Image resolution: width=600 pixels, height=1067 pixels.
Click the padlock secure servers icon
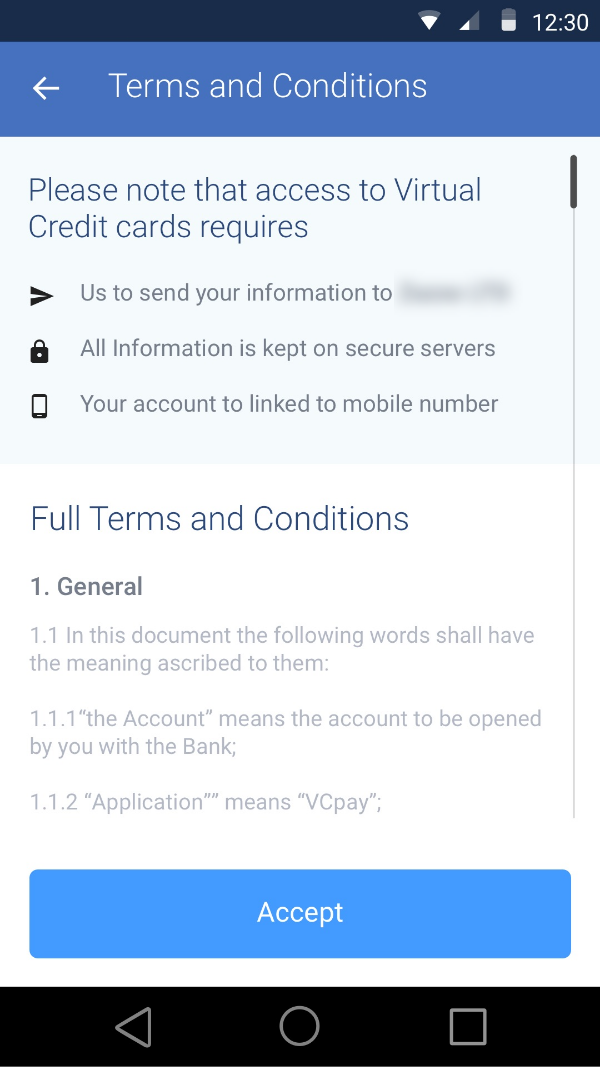(x=39, y=351)
